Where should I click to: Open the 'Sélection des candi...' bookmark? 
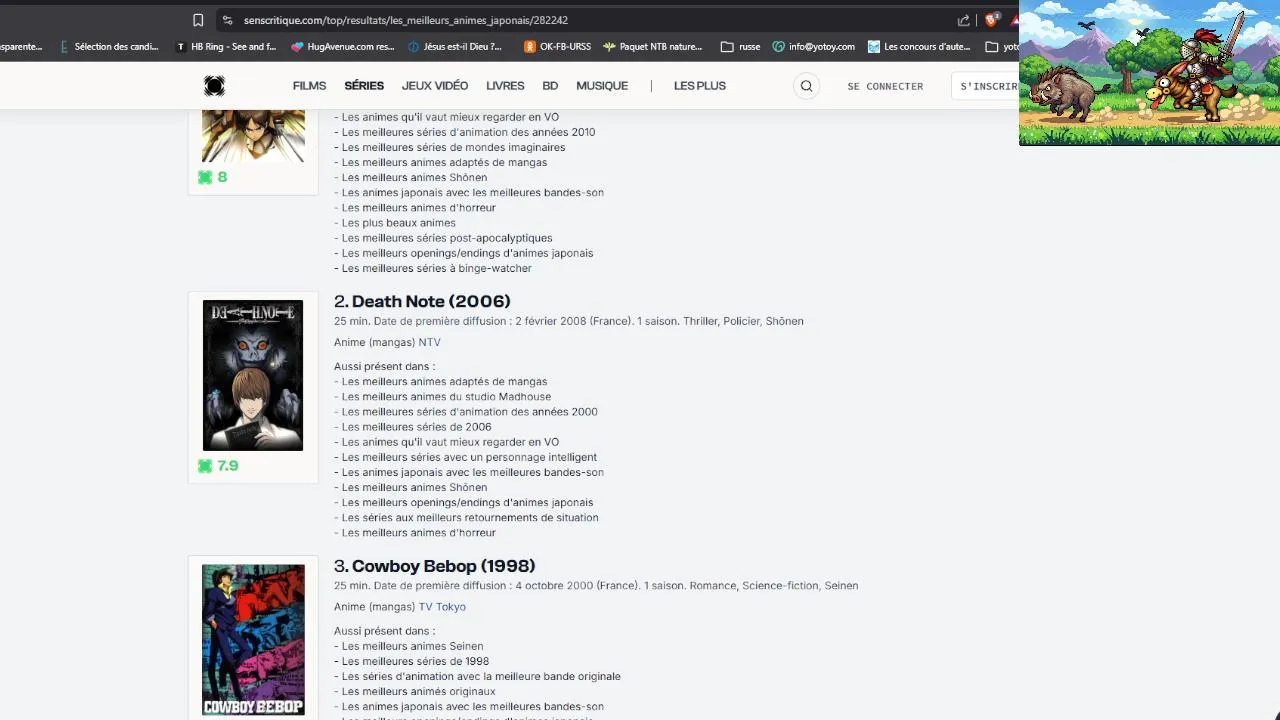coord(109,46)
